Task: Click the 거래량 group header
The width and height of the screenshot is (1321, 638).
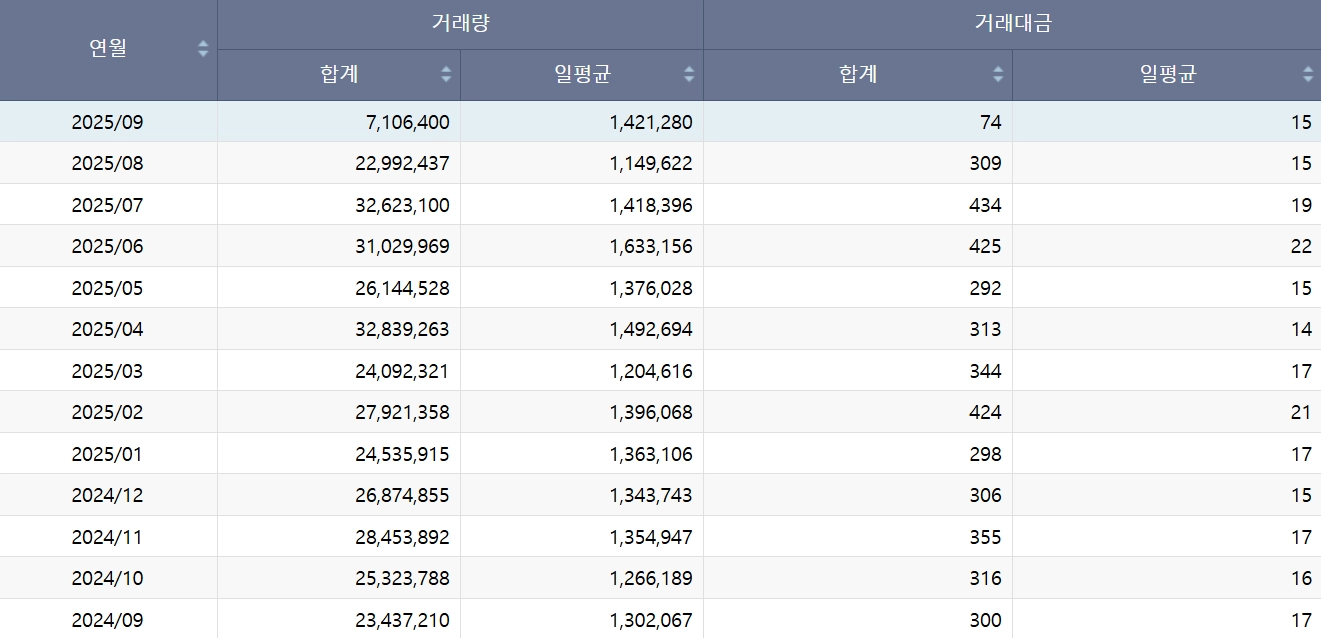Action: pyautogui.click(x=460, y=24)
